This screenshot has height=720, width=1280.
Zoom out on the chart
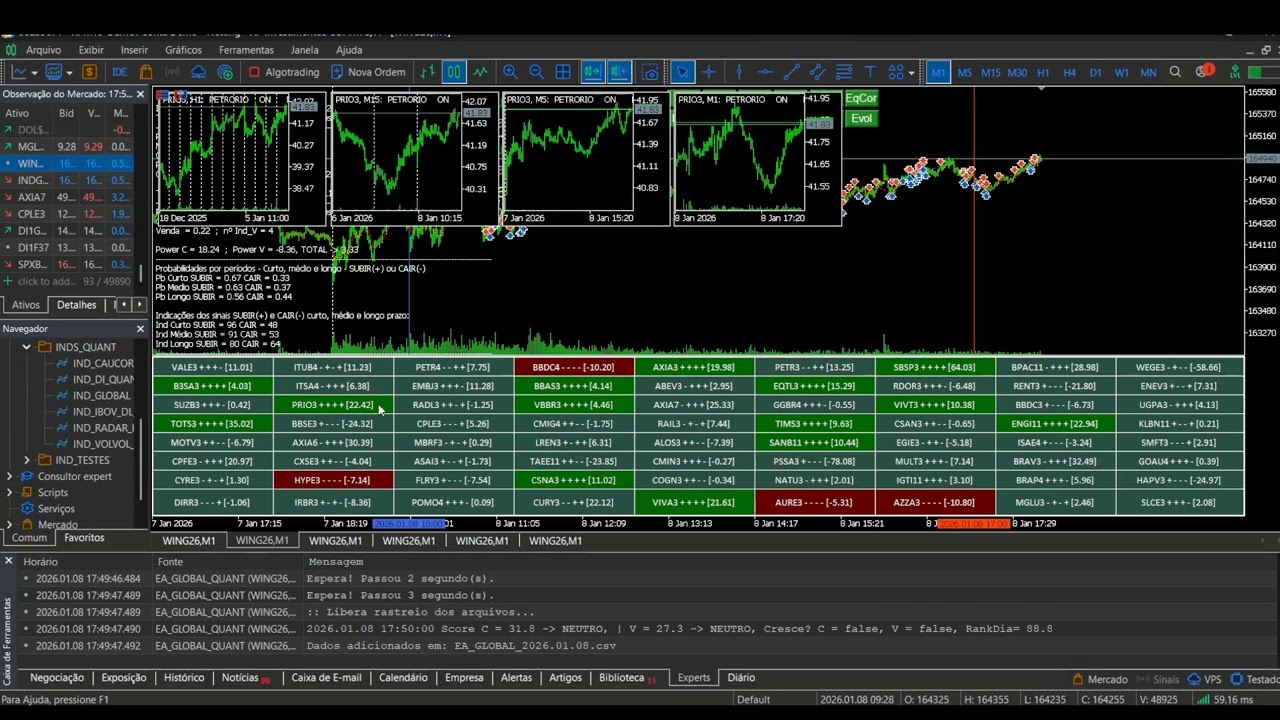click(x=536, y=72)
